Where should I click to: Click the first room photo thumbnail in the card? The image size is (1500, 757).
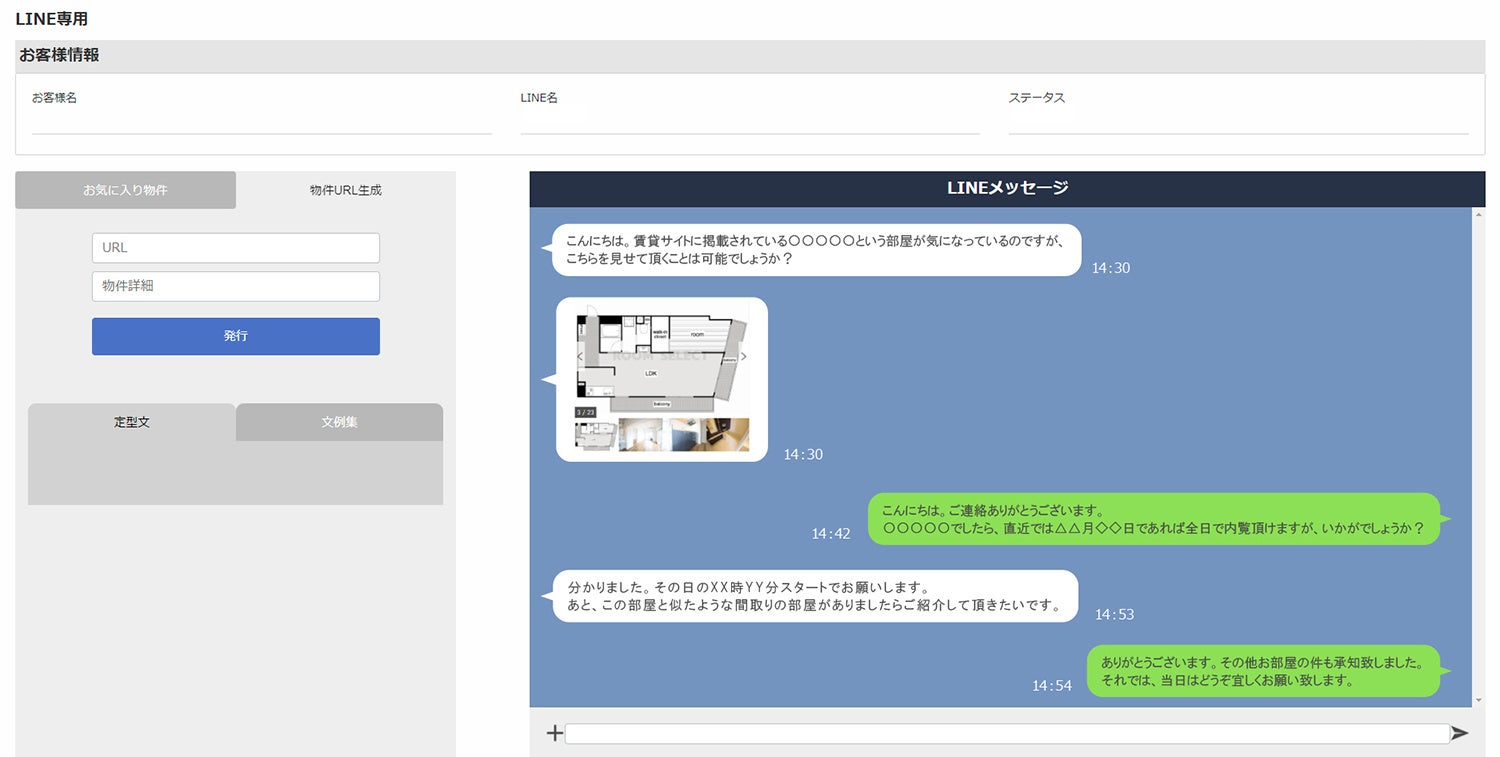[643, 435]
